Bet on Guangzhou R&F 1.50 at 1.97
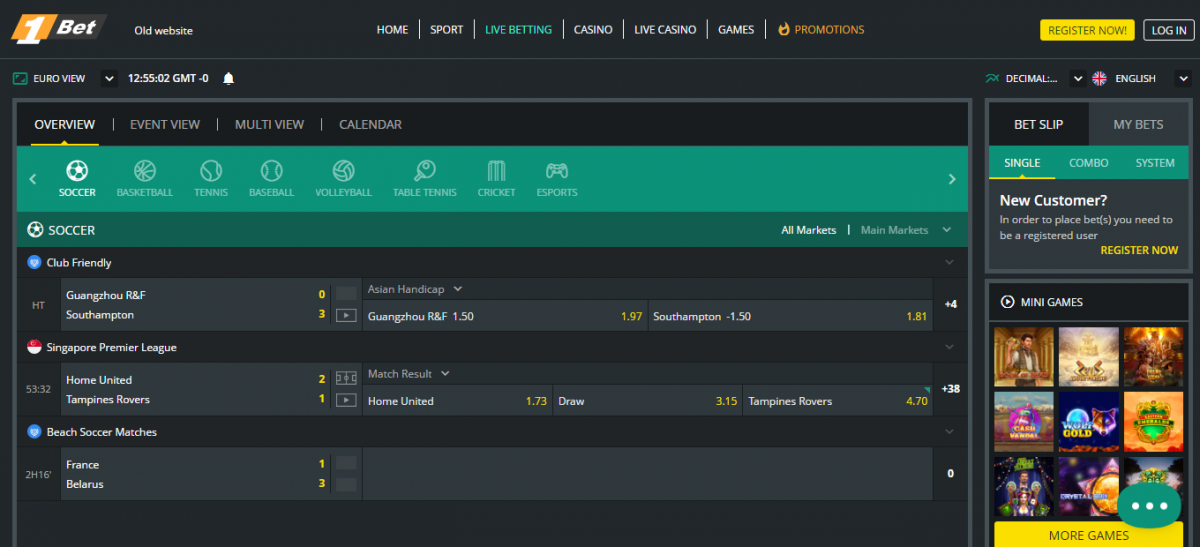Screen dimensions: 1200x547 coord(505,316)
